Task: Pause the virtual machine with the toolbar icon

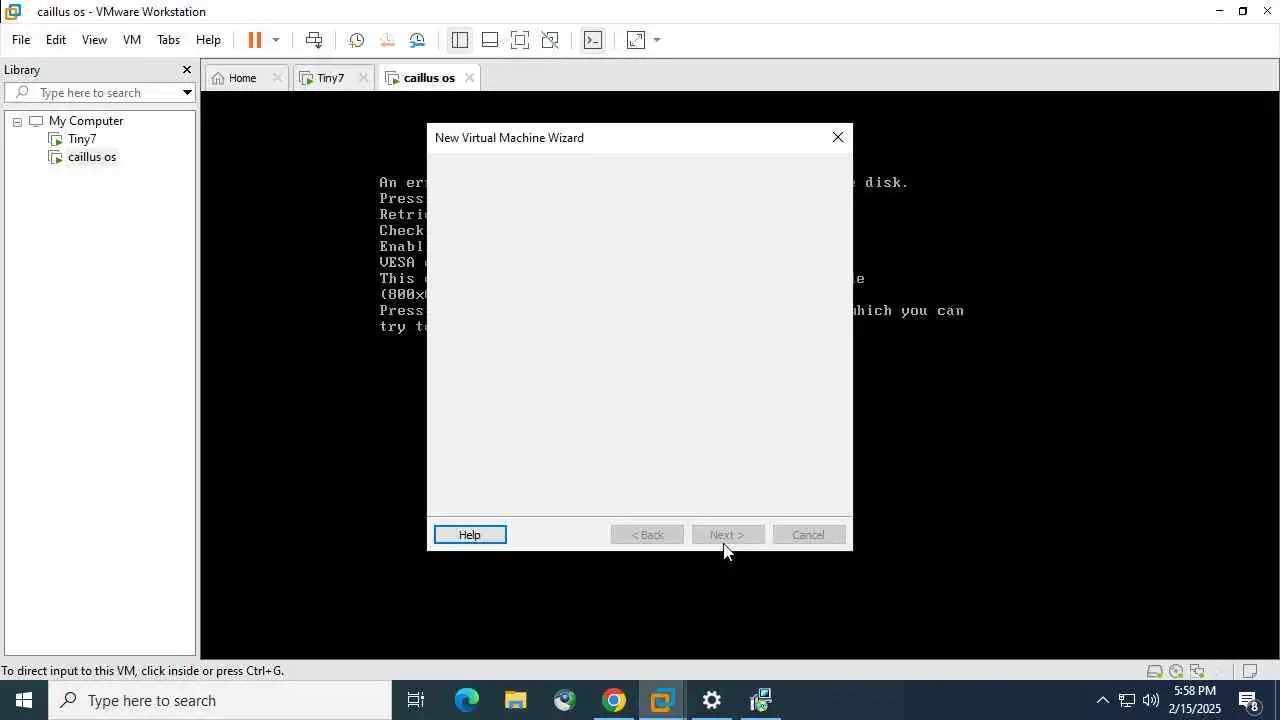Action: point(254,40)
